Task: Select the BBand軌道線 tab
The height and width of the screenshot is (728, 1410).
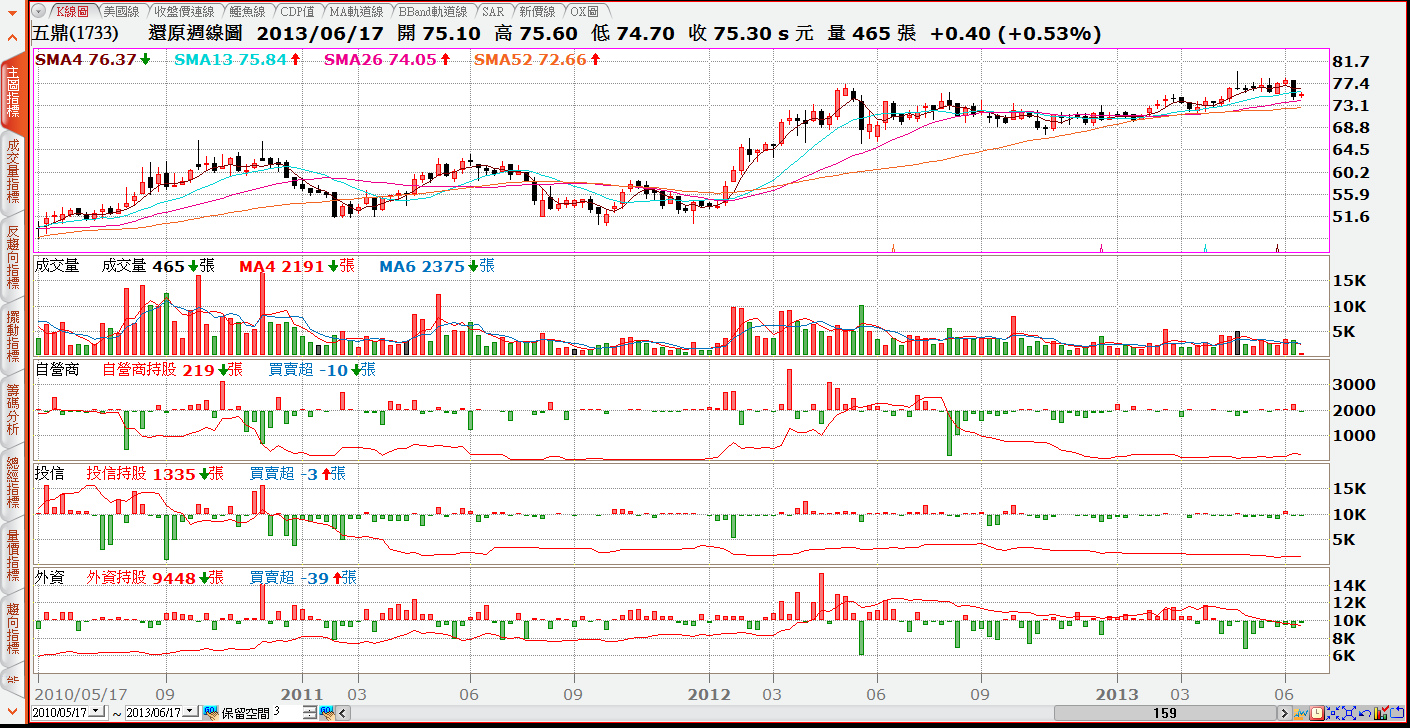Action: (x=433, y=11)
